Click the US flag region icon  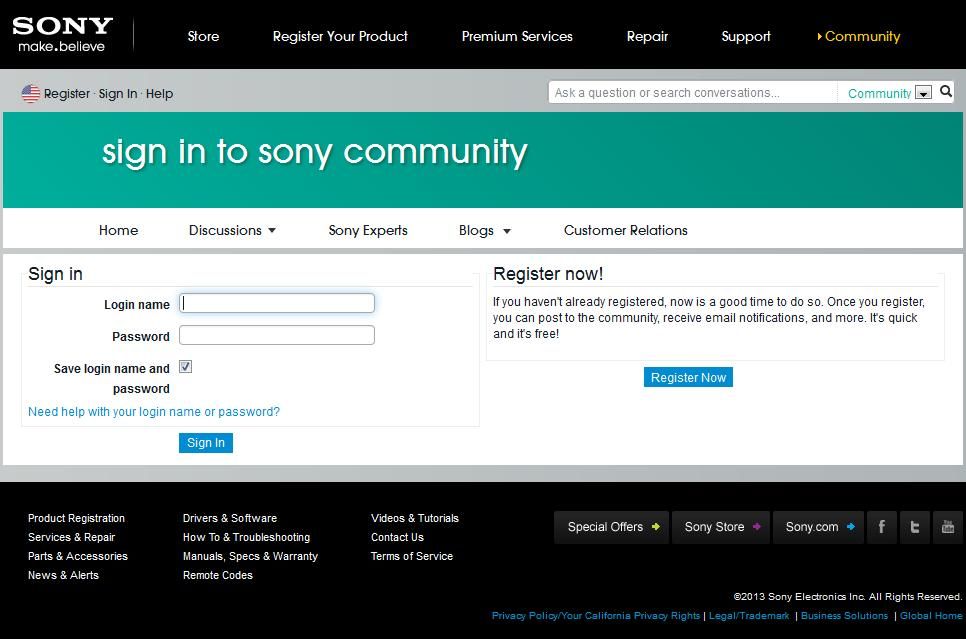click(30, 92)
